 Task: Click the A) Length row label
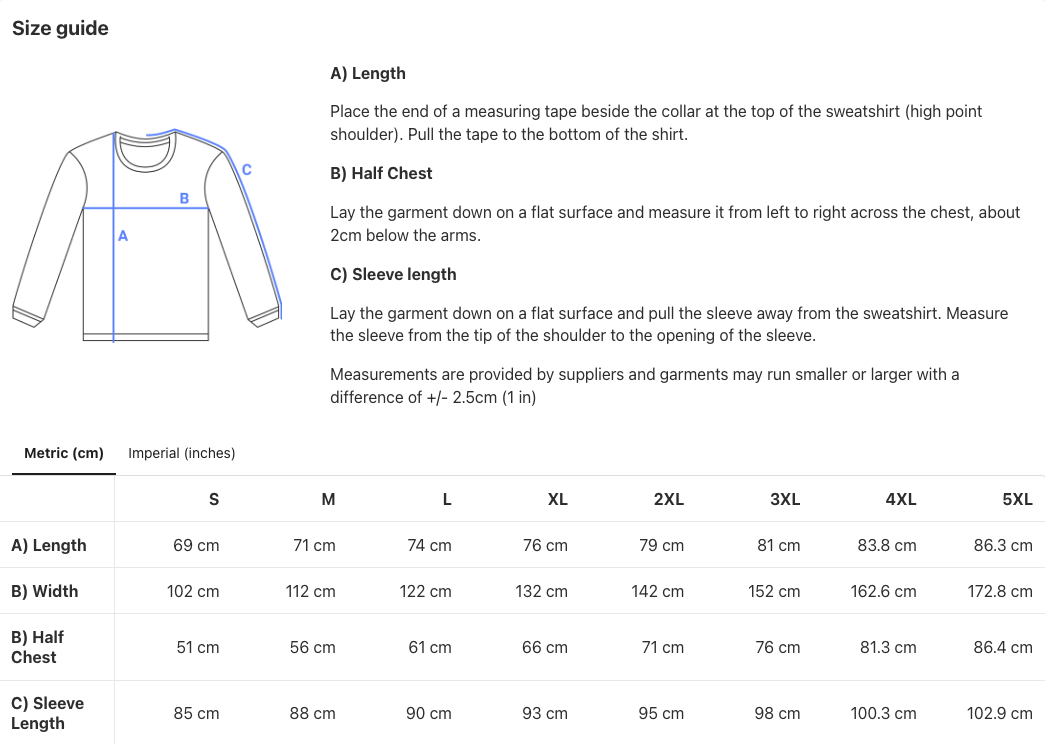click(49, 545)
